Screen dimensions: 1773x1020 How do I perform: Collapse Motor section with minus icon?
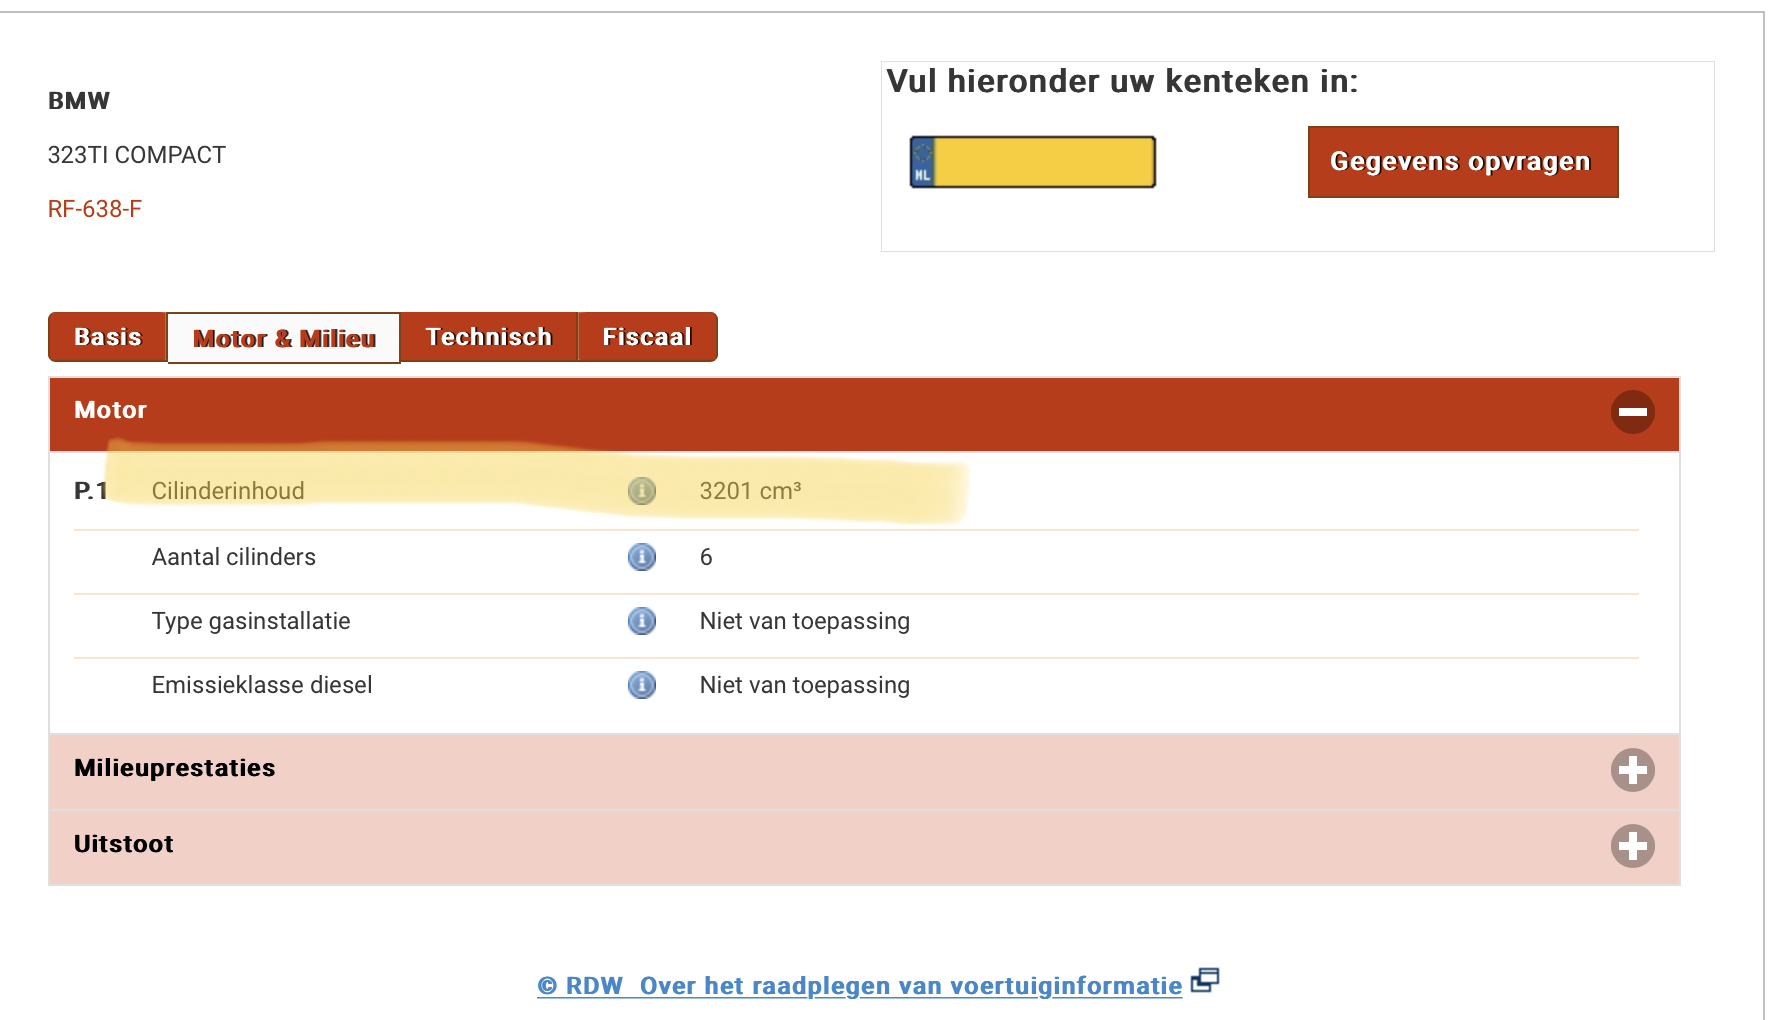pos(1632,412)
